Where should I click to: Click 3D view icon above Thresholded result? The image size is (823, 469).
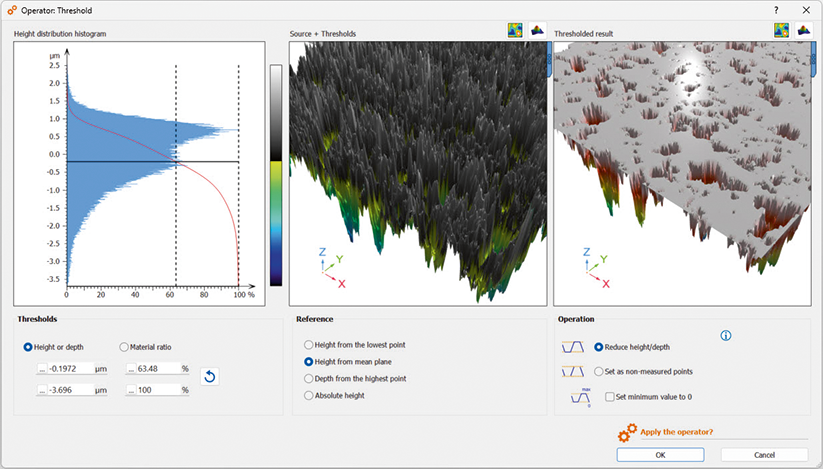pyautogui.click(x=801, y=31)
